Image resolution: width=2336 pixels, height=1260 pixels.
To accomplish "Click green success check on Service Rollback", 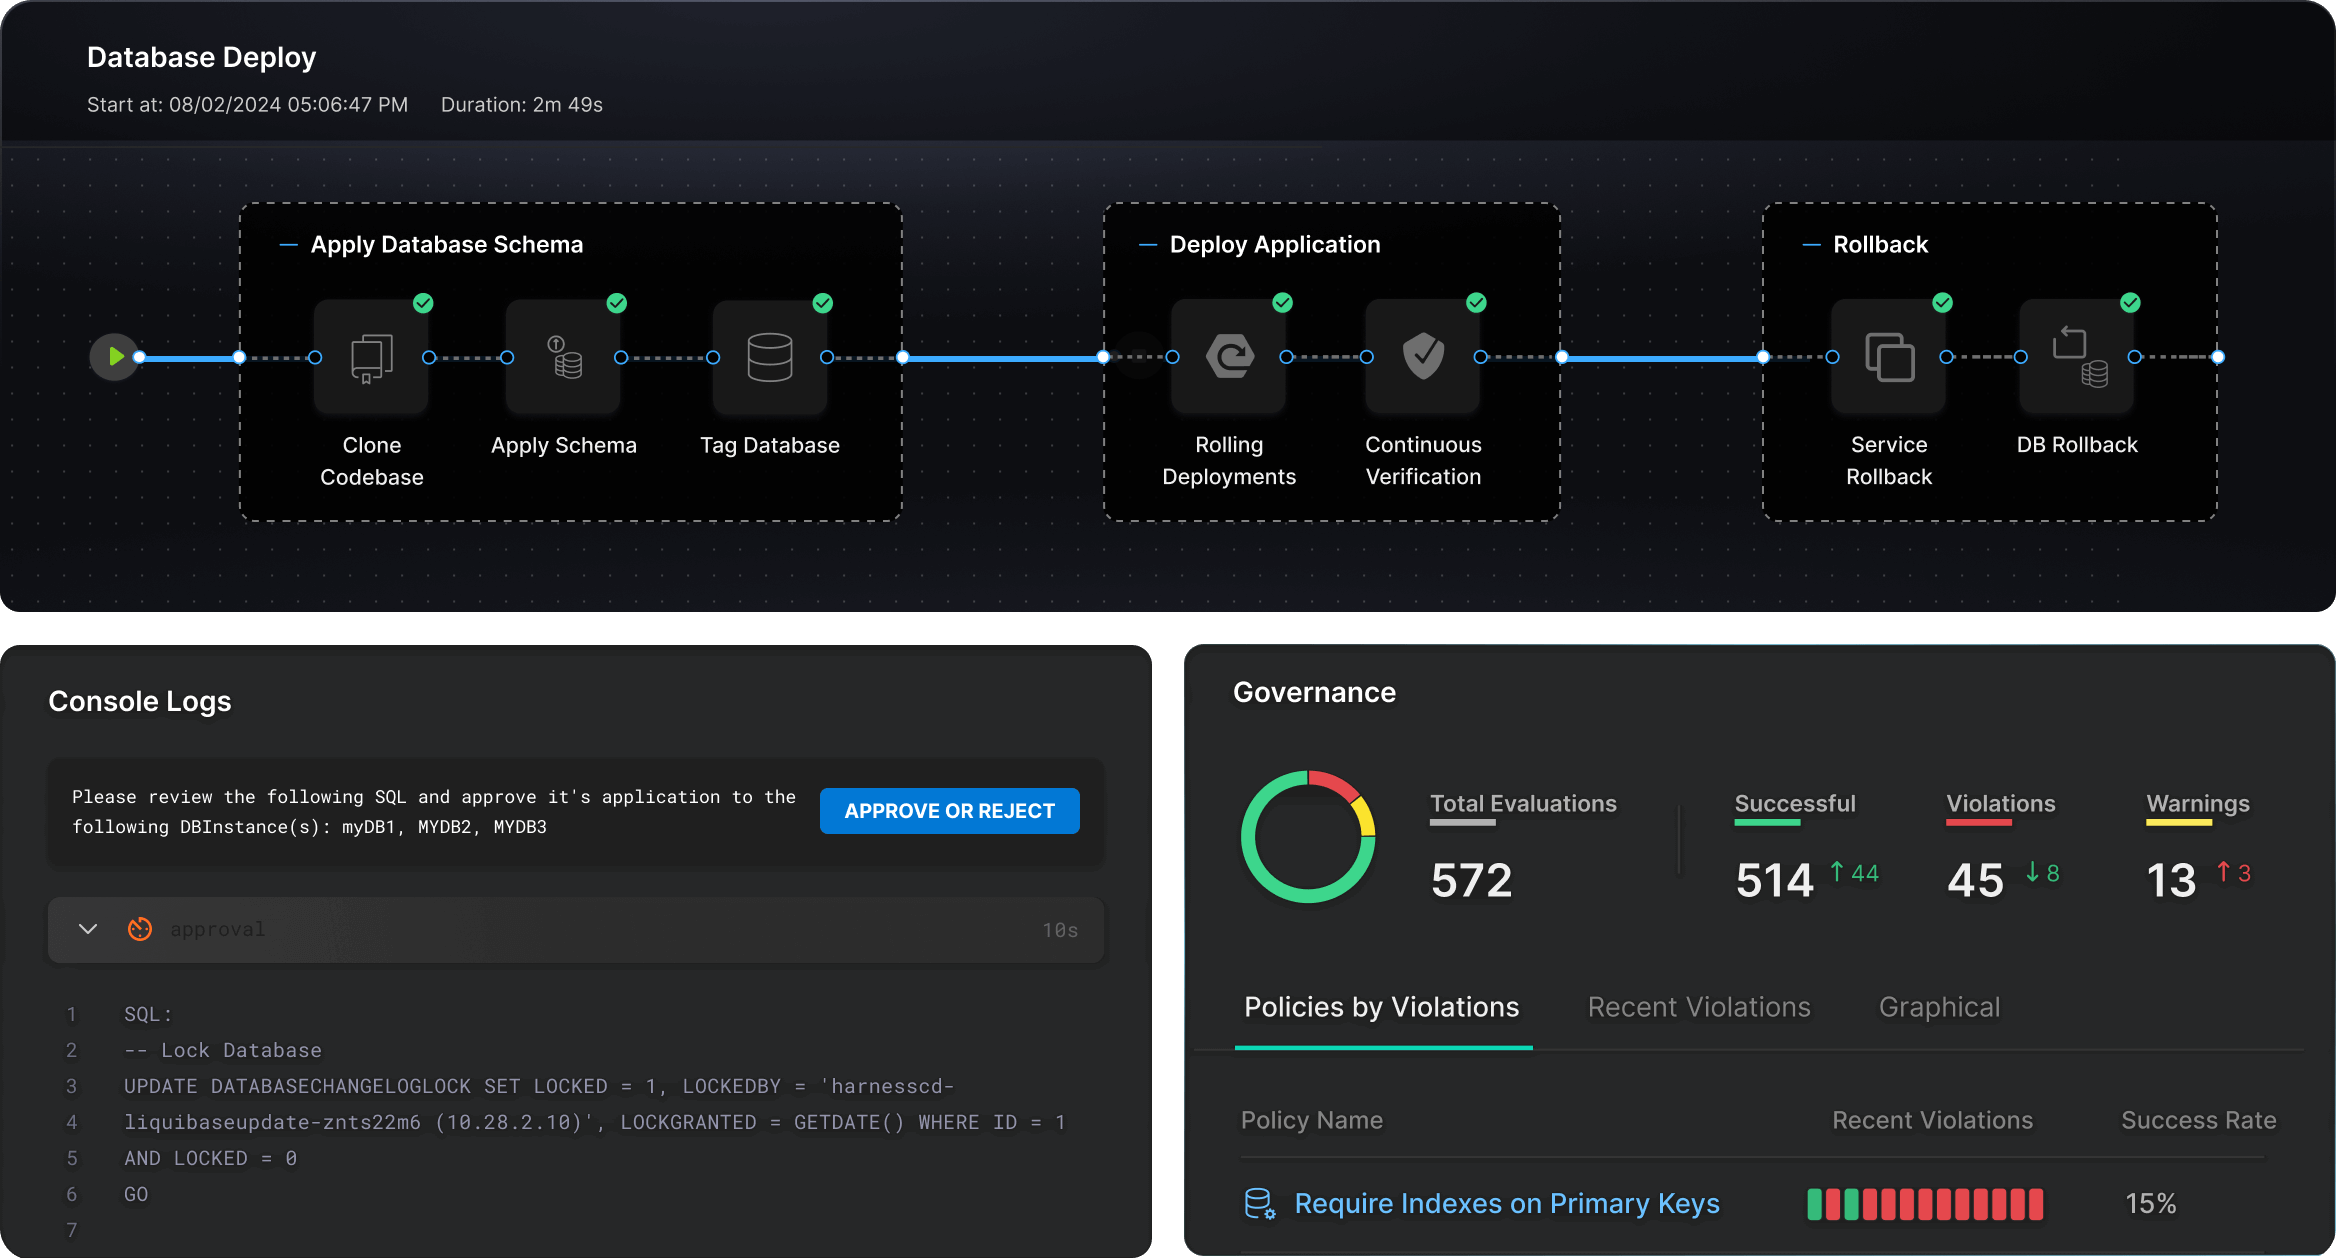I will (x=1943, y=303).
